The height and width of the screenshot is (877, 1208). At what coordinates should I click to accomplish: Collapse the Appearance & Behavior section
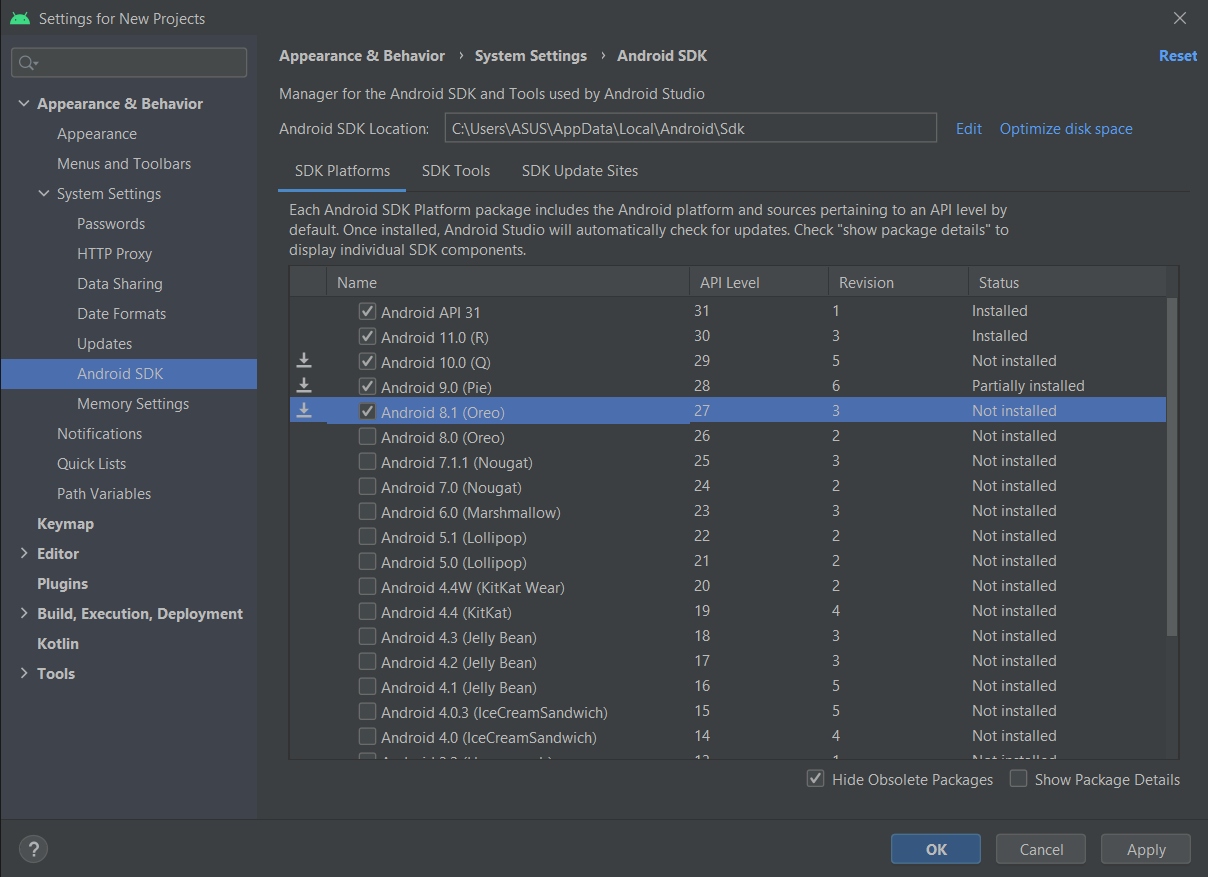(24, 104)
